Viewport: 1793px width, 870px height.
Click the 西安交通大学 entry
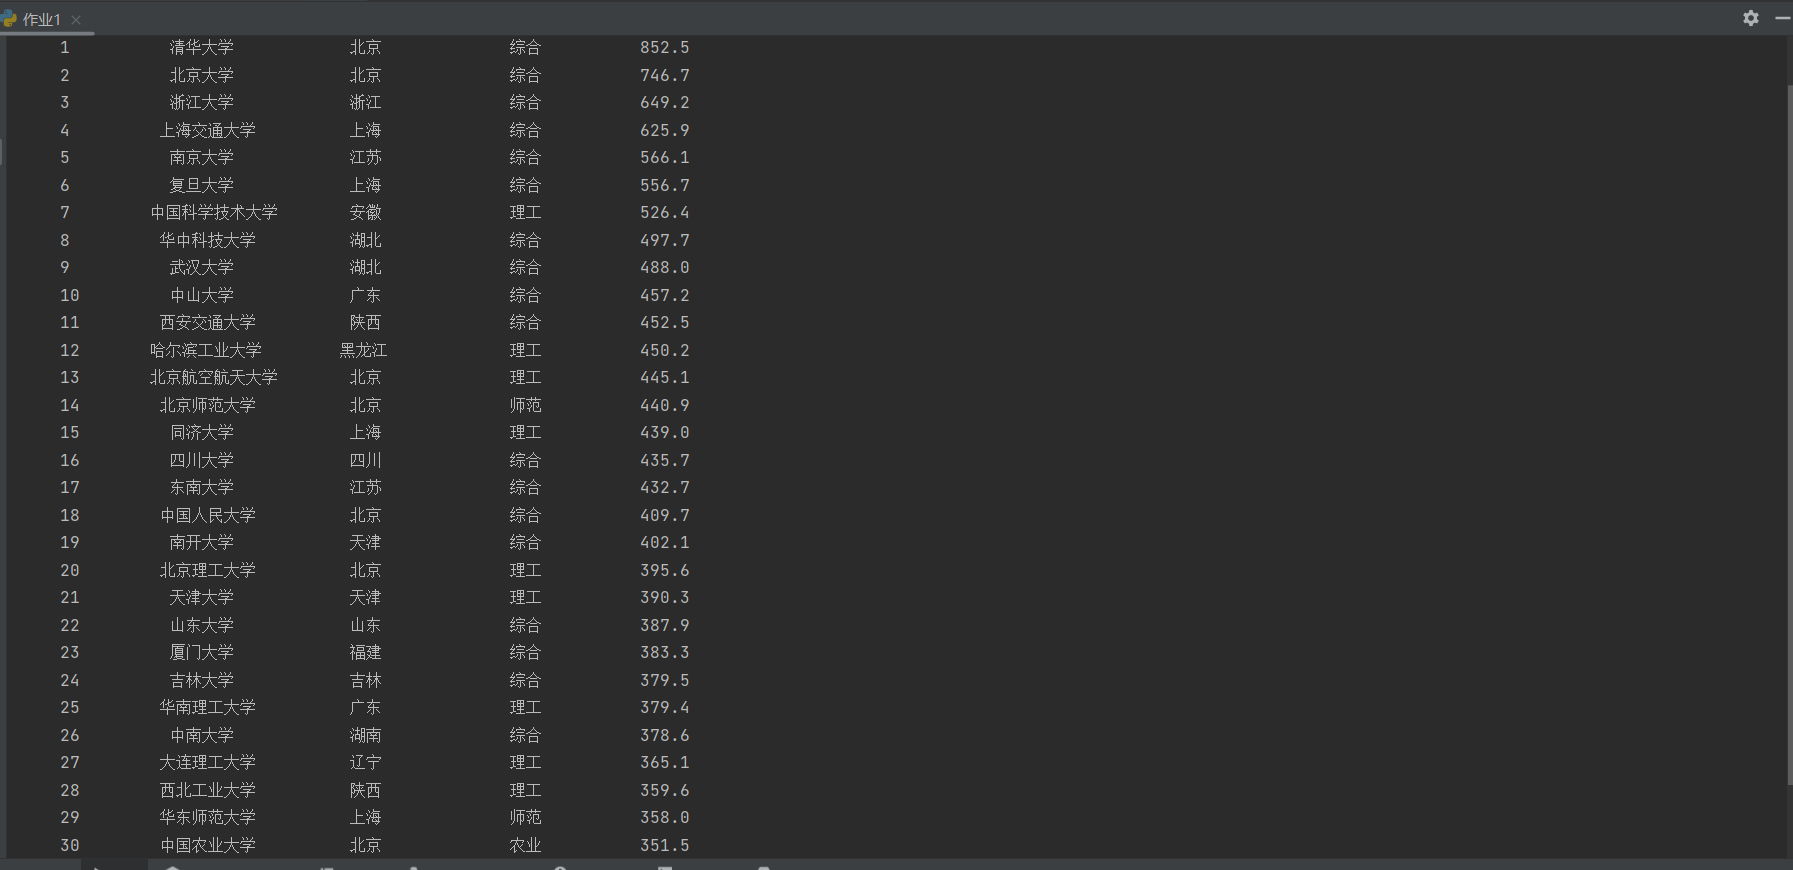(207, 322)
